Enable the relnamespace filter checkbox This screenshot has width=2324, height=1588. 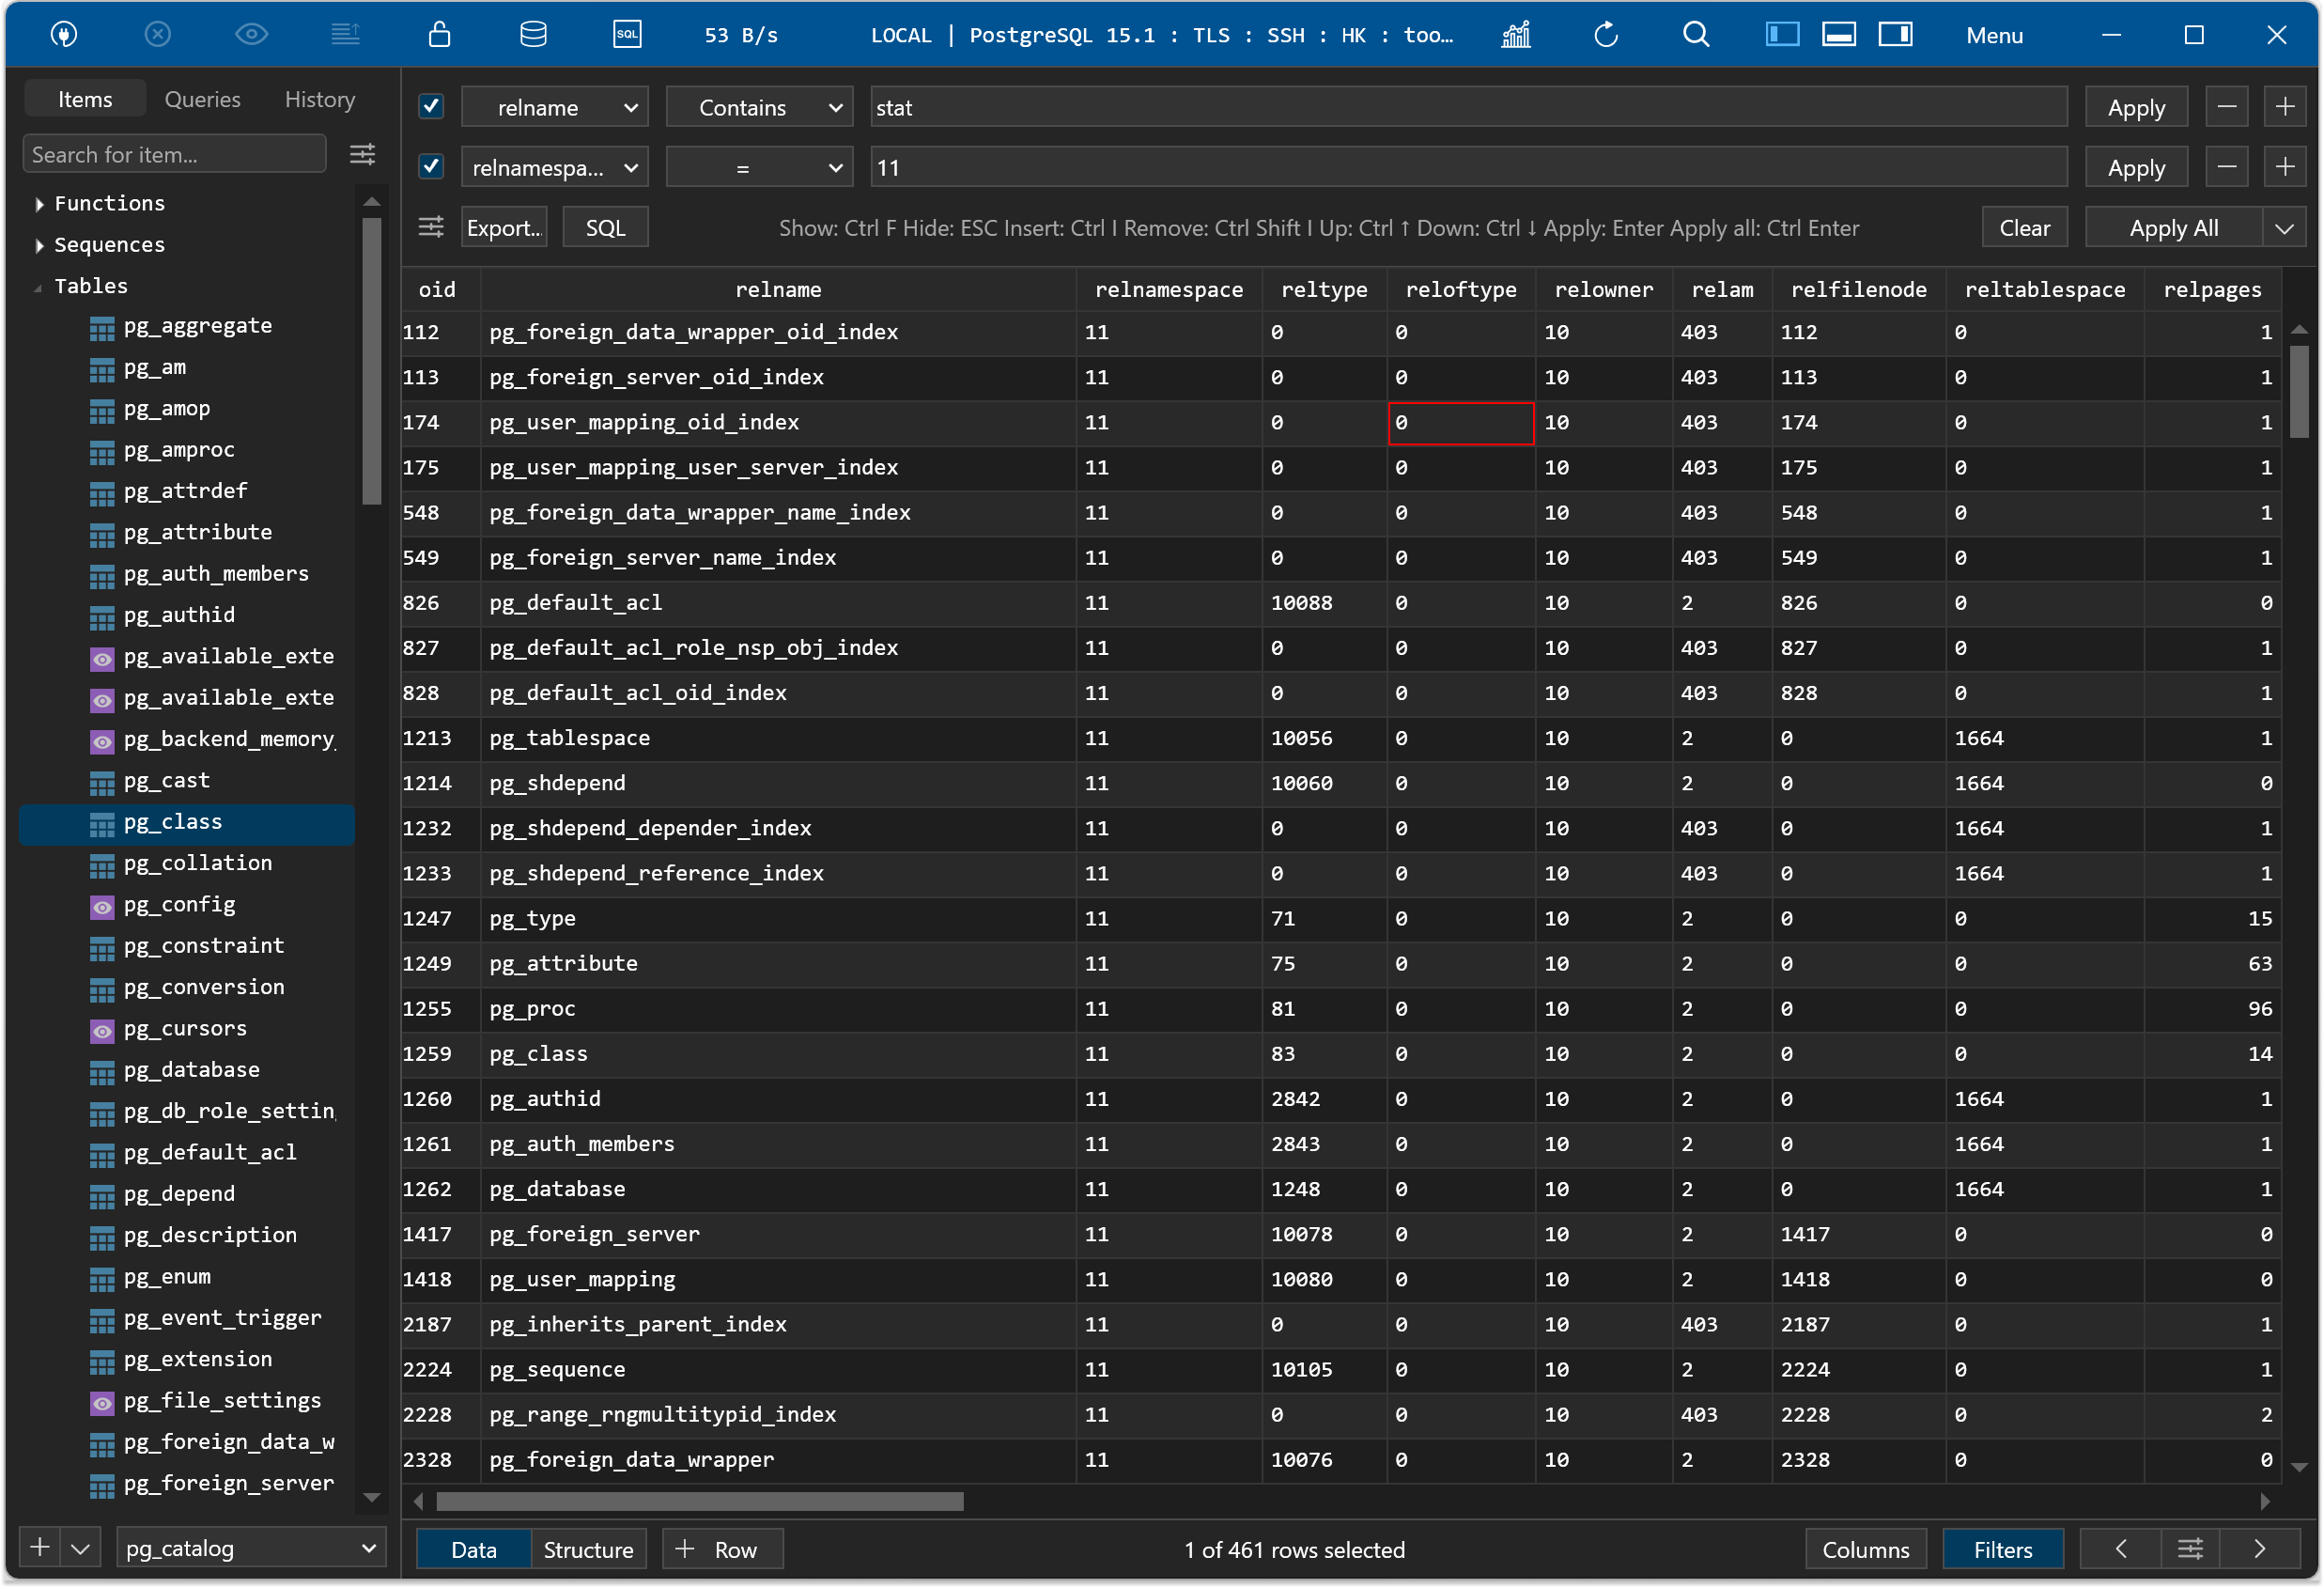429,168
